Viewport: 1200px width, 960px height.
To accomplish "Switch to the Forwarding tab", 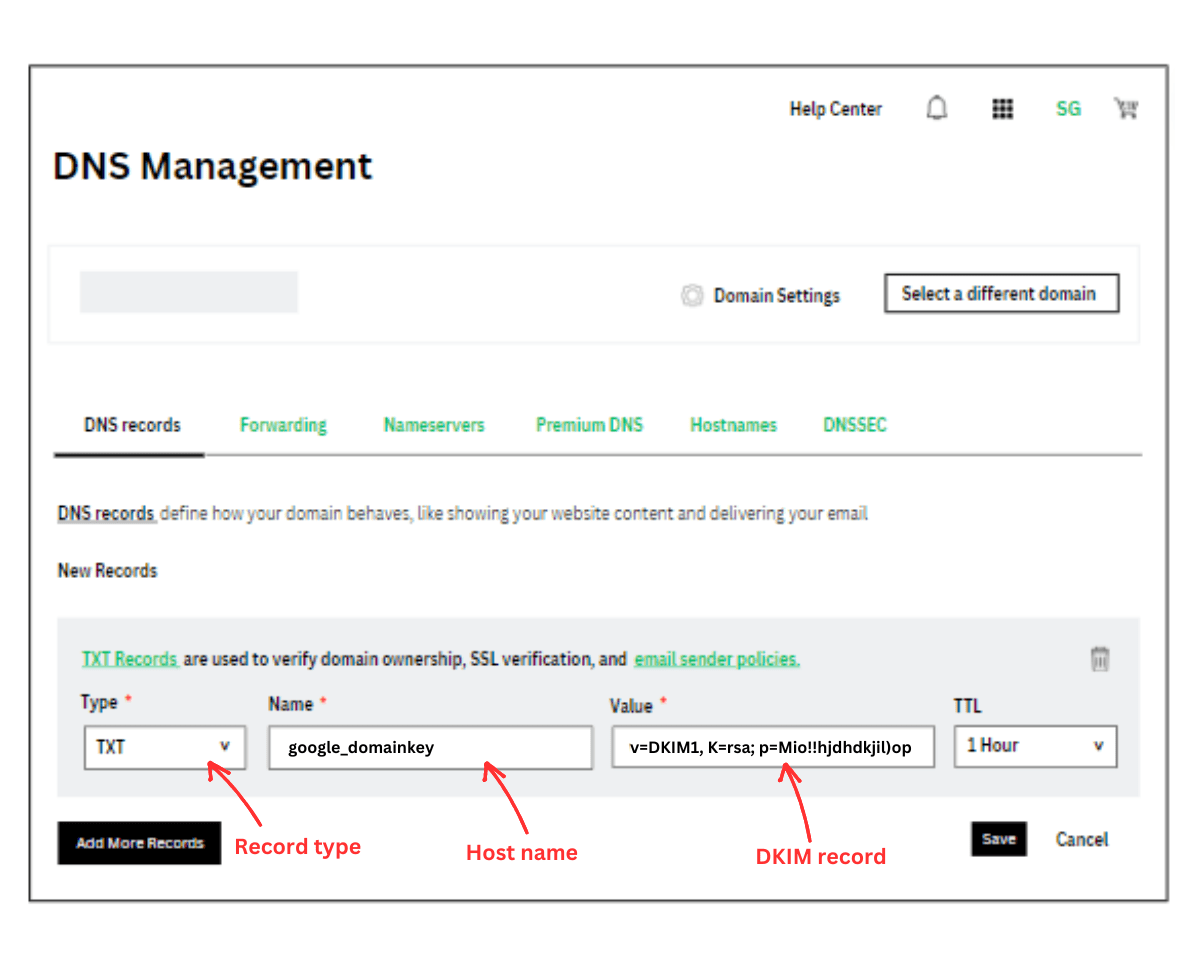I will (283, 425).
